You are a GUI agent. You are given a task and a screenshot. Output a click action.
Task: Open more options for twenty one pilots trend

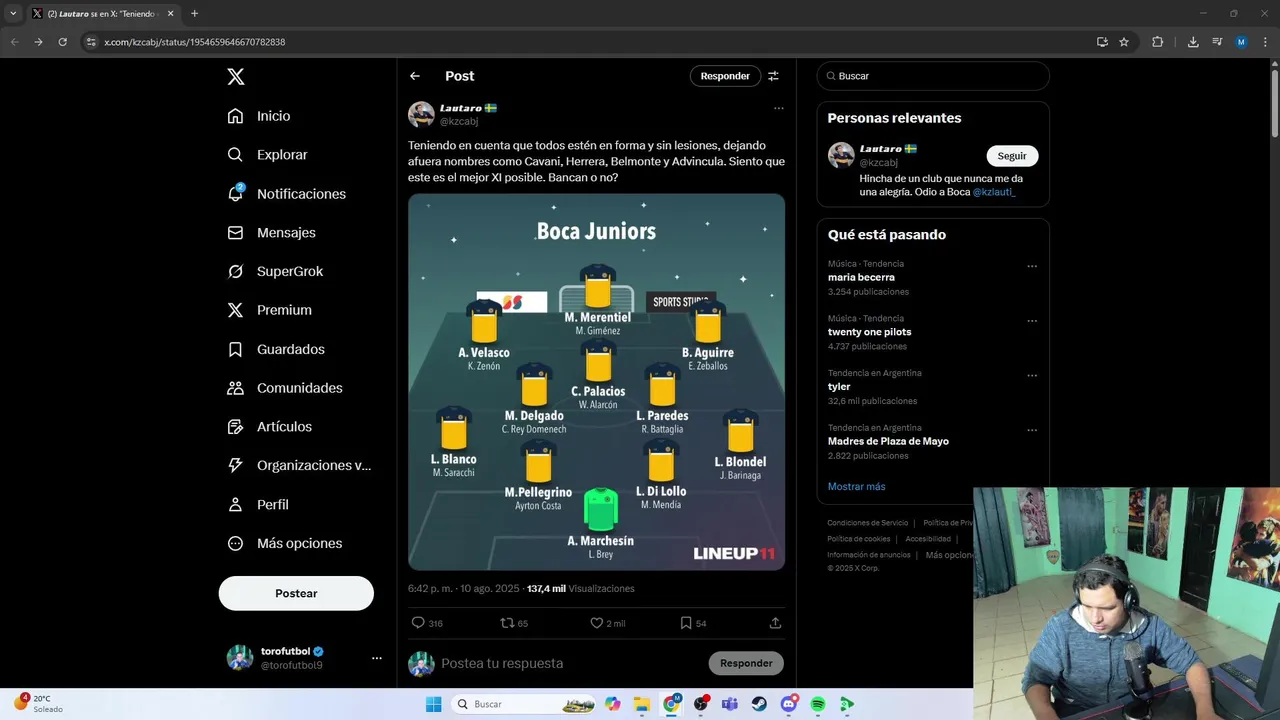(x=1032, y=321)
